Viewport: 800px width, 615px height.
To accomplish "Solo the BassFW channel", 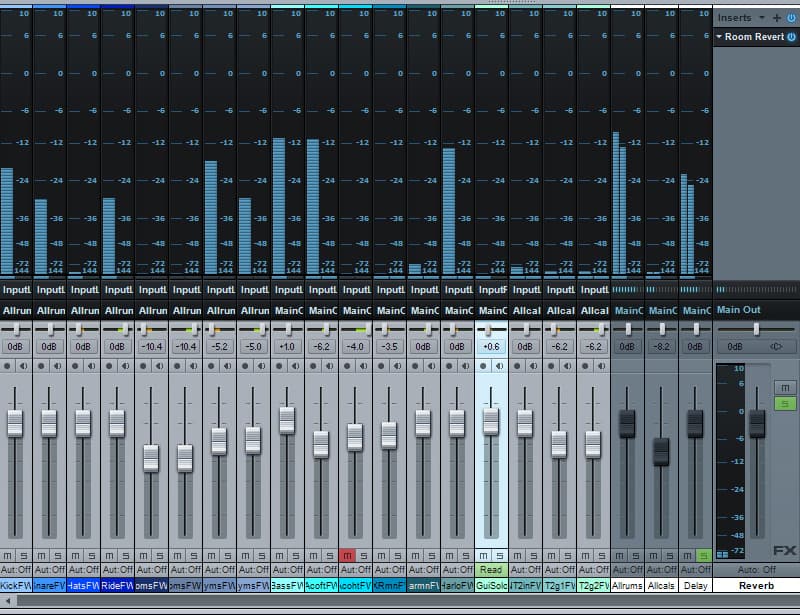I will 296,556.
